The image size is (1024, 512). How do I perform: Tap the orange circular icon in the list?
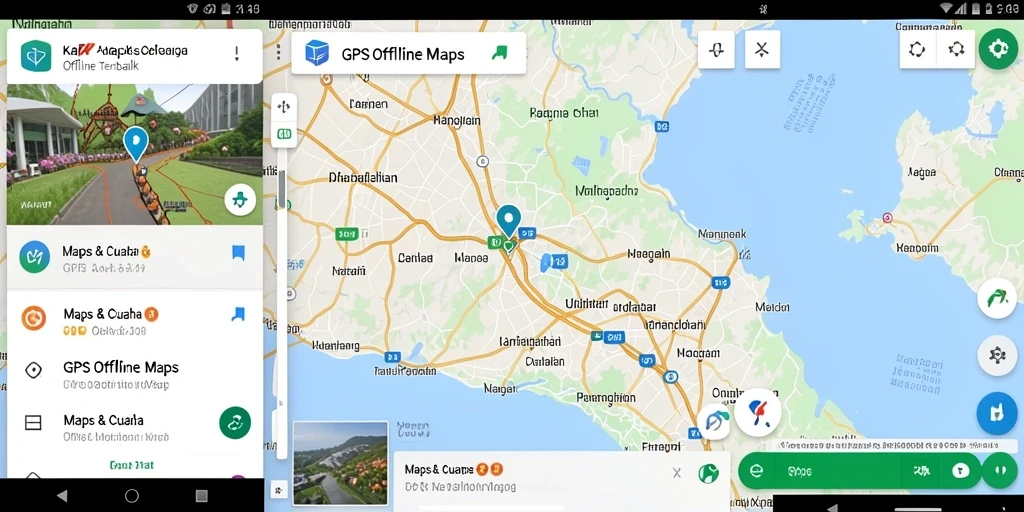pos(33,318)
